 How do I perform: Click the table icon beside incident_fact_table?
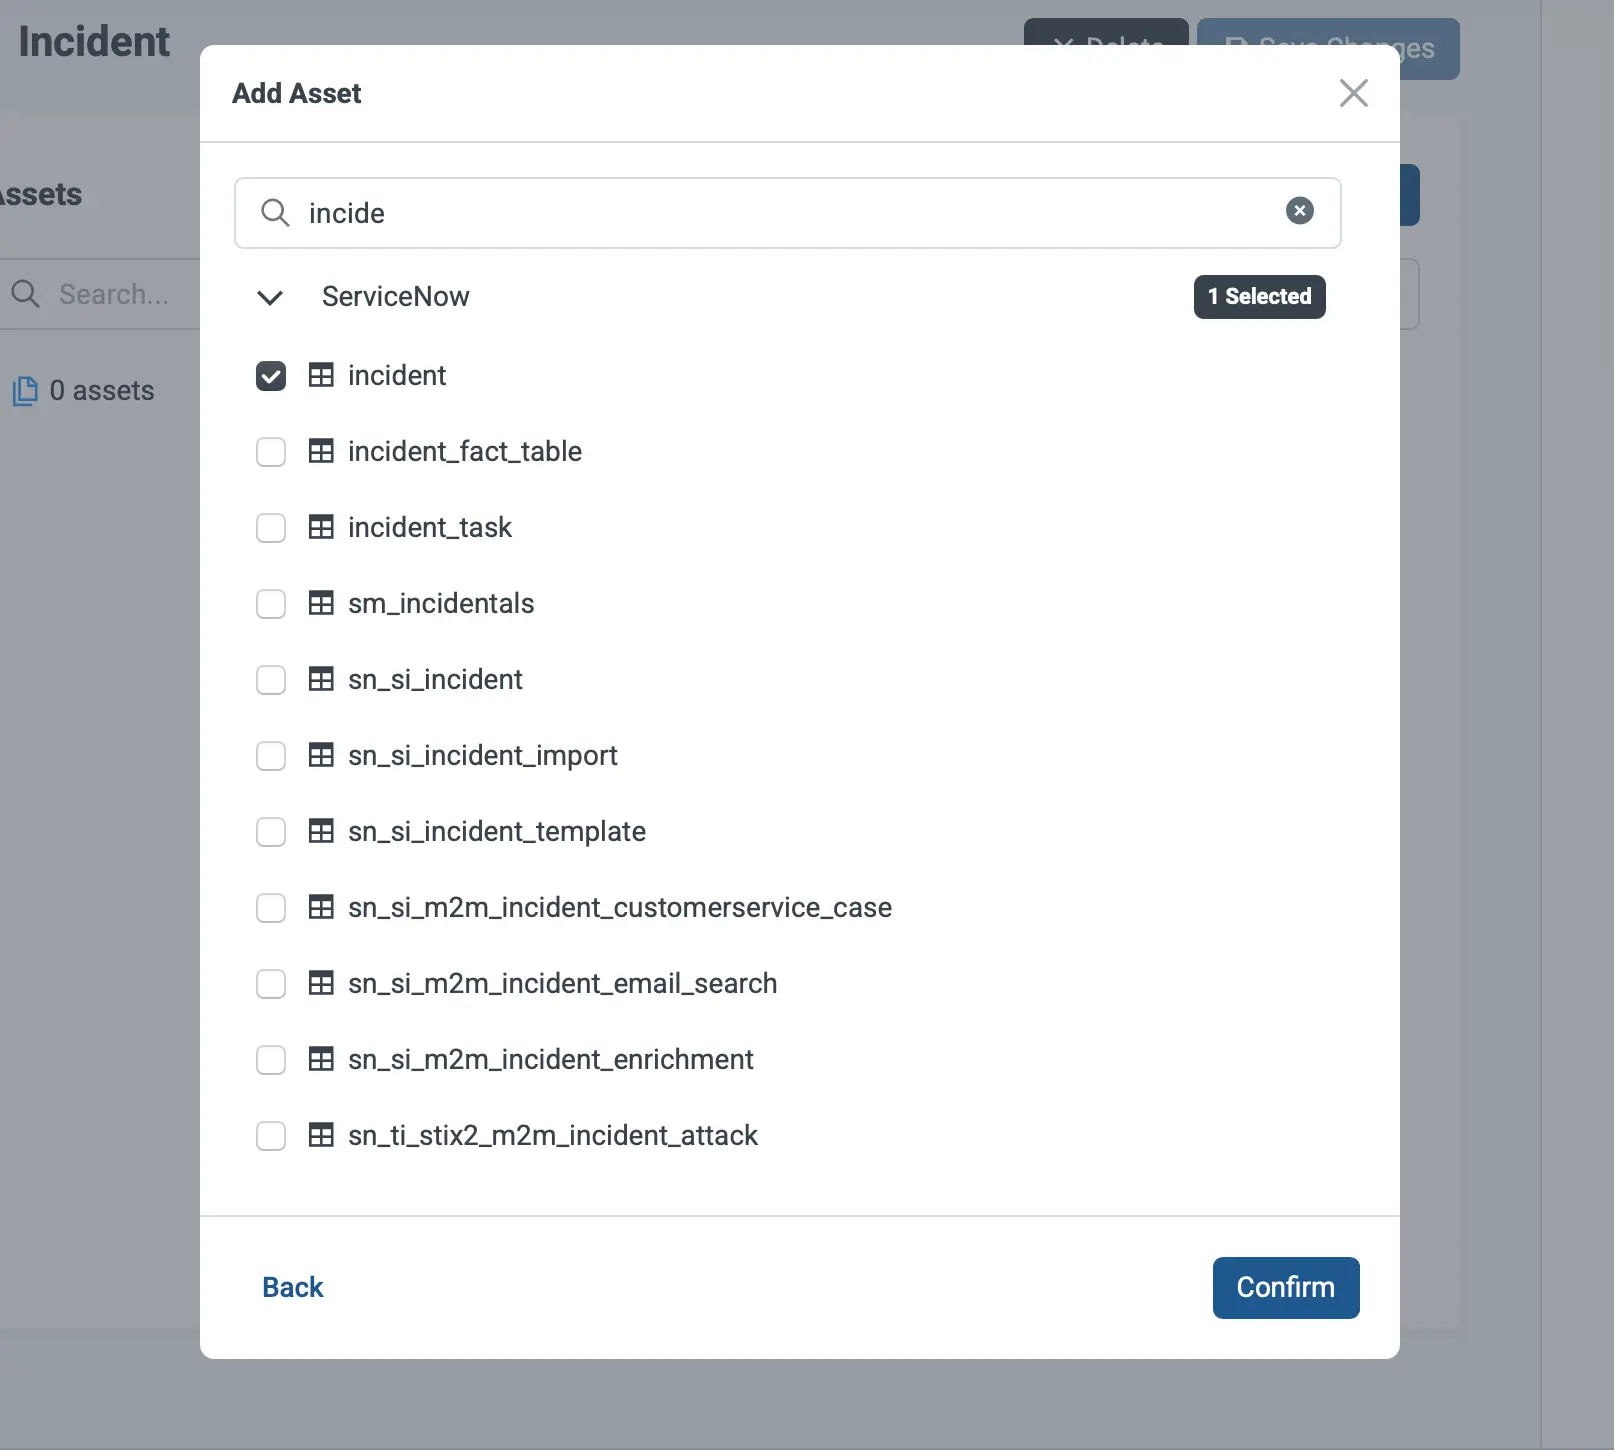pos(321,452)
